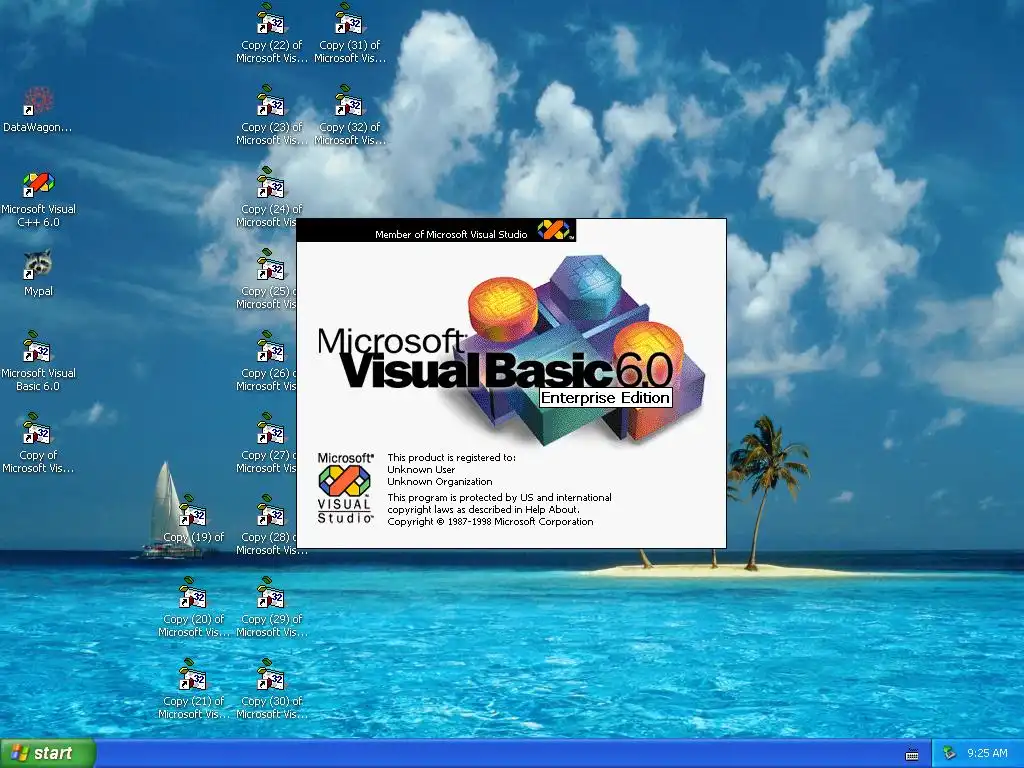Click the Windows Start button
The width and height of the screenshot is (1024, 768).
click(x=48, y=753)
